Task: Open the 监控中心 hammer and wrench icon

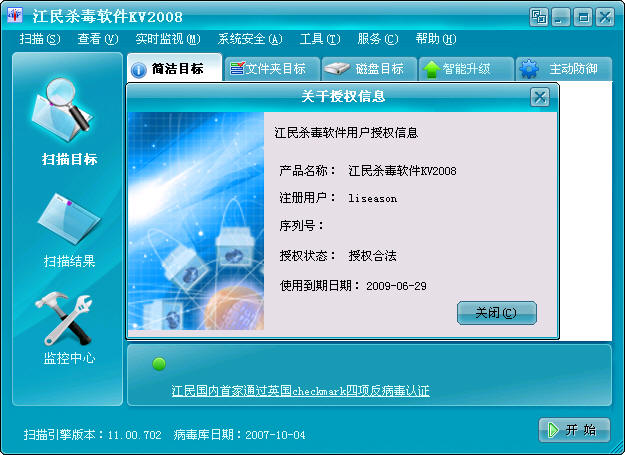Action: pyautogui.click(x=64, y=318)
